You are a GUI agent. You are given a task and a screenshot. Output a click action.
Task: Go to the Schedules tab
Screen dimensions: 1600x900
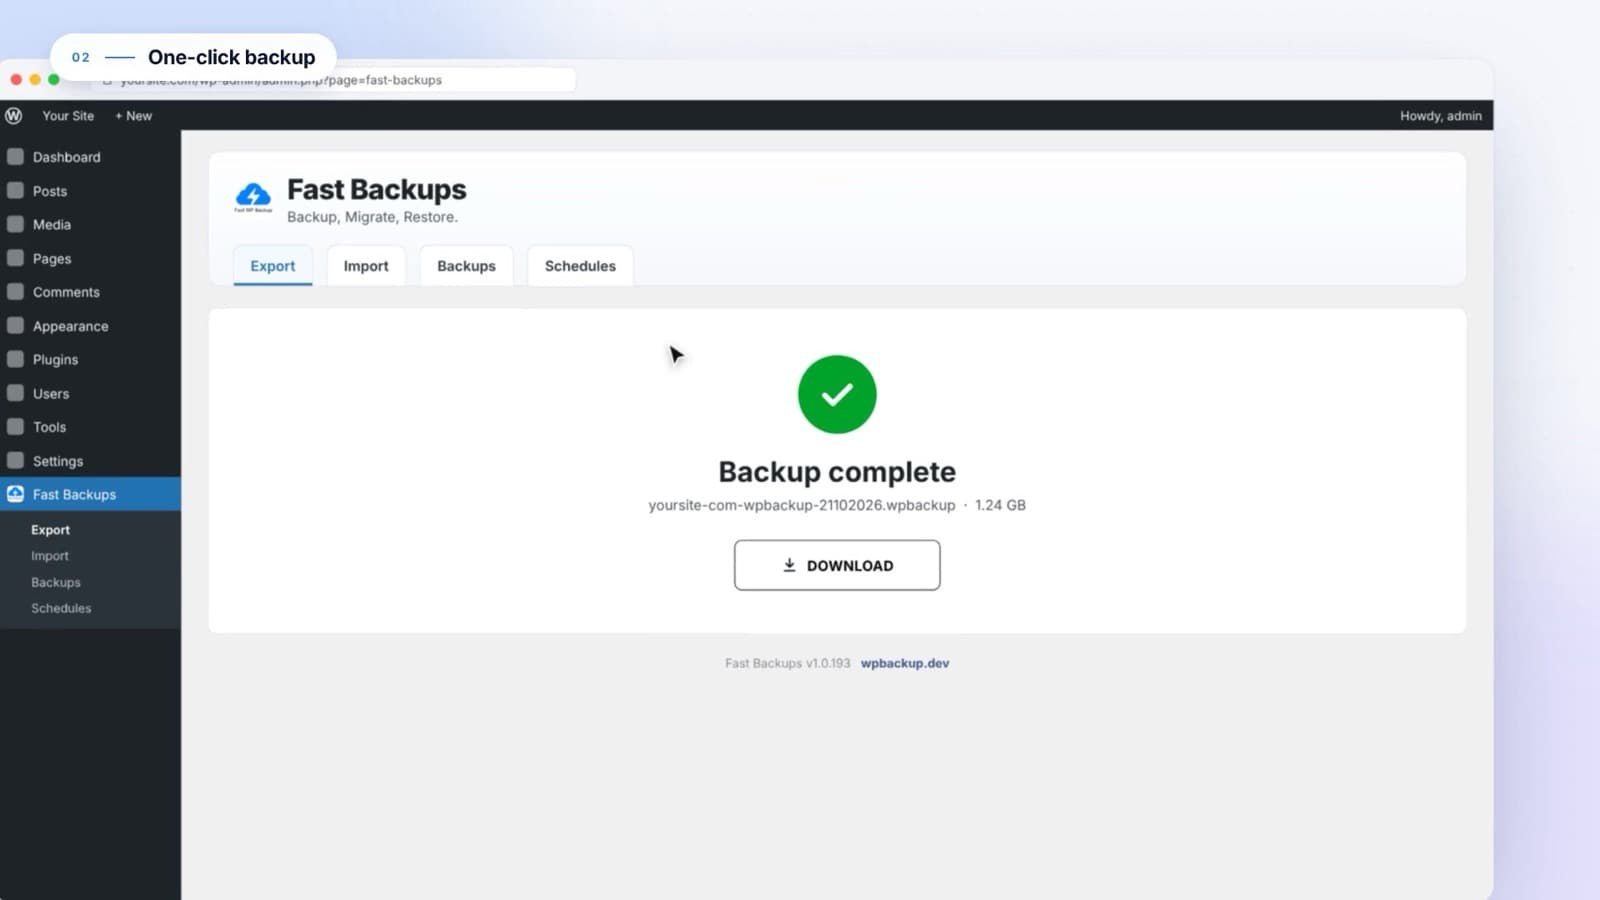tap(580, 266)
